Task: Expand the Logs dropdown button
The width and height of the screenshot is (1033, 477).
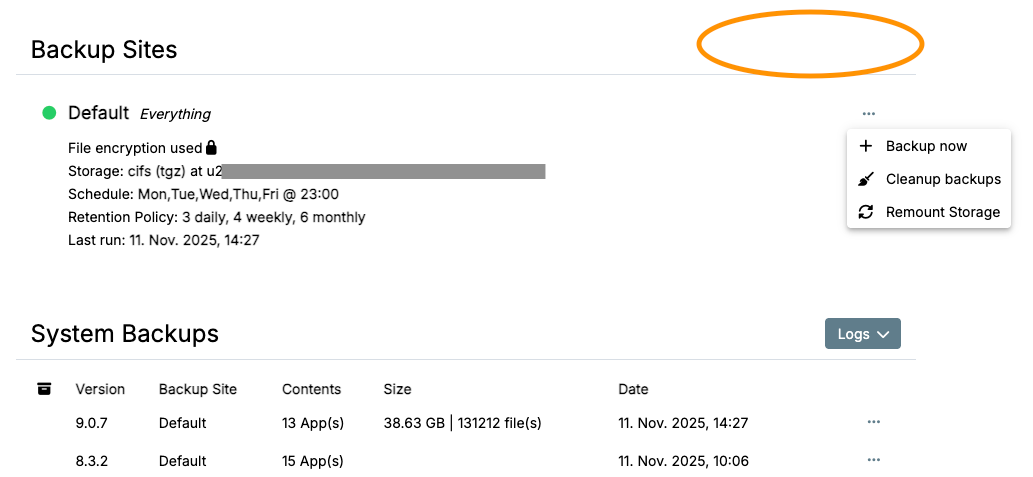Action: click(x=862, y=334)
